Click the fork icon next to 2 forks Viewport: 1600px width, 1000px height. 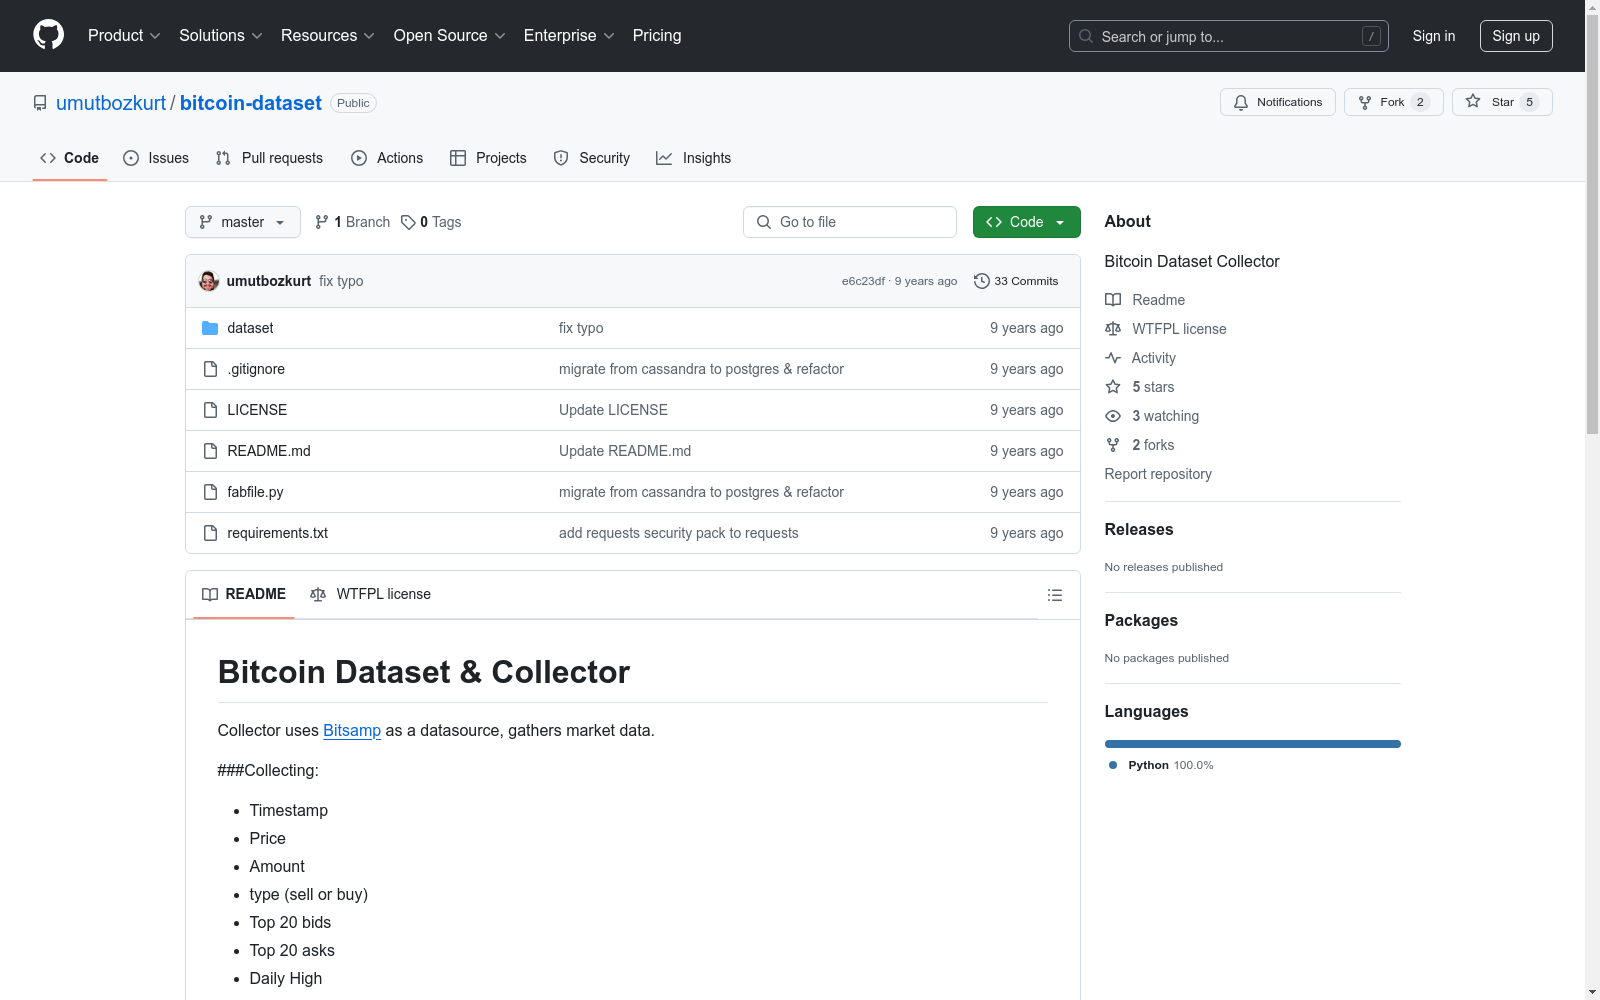[x=1113, y=445]
